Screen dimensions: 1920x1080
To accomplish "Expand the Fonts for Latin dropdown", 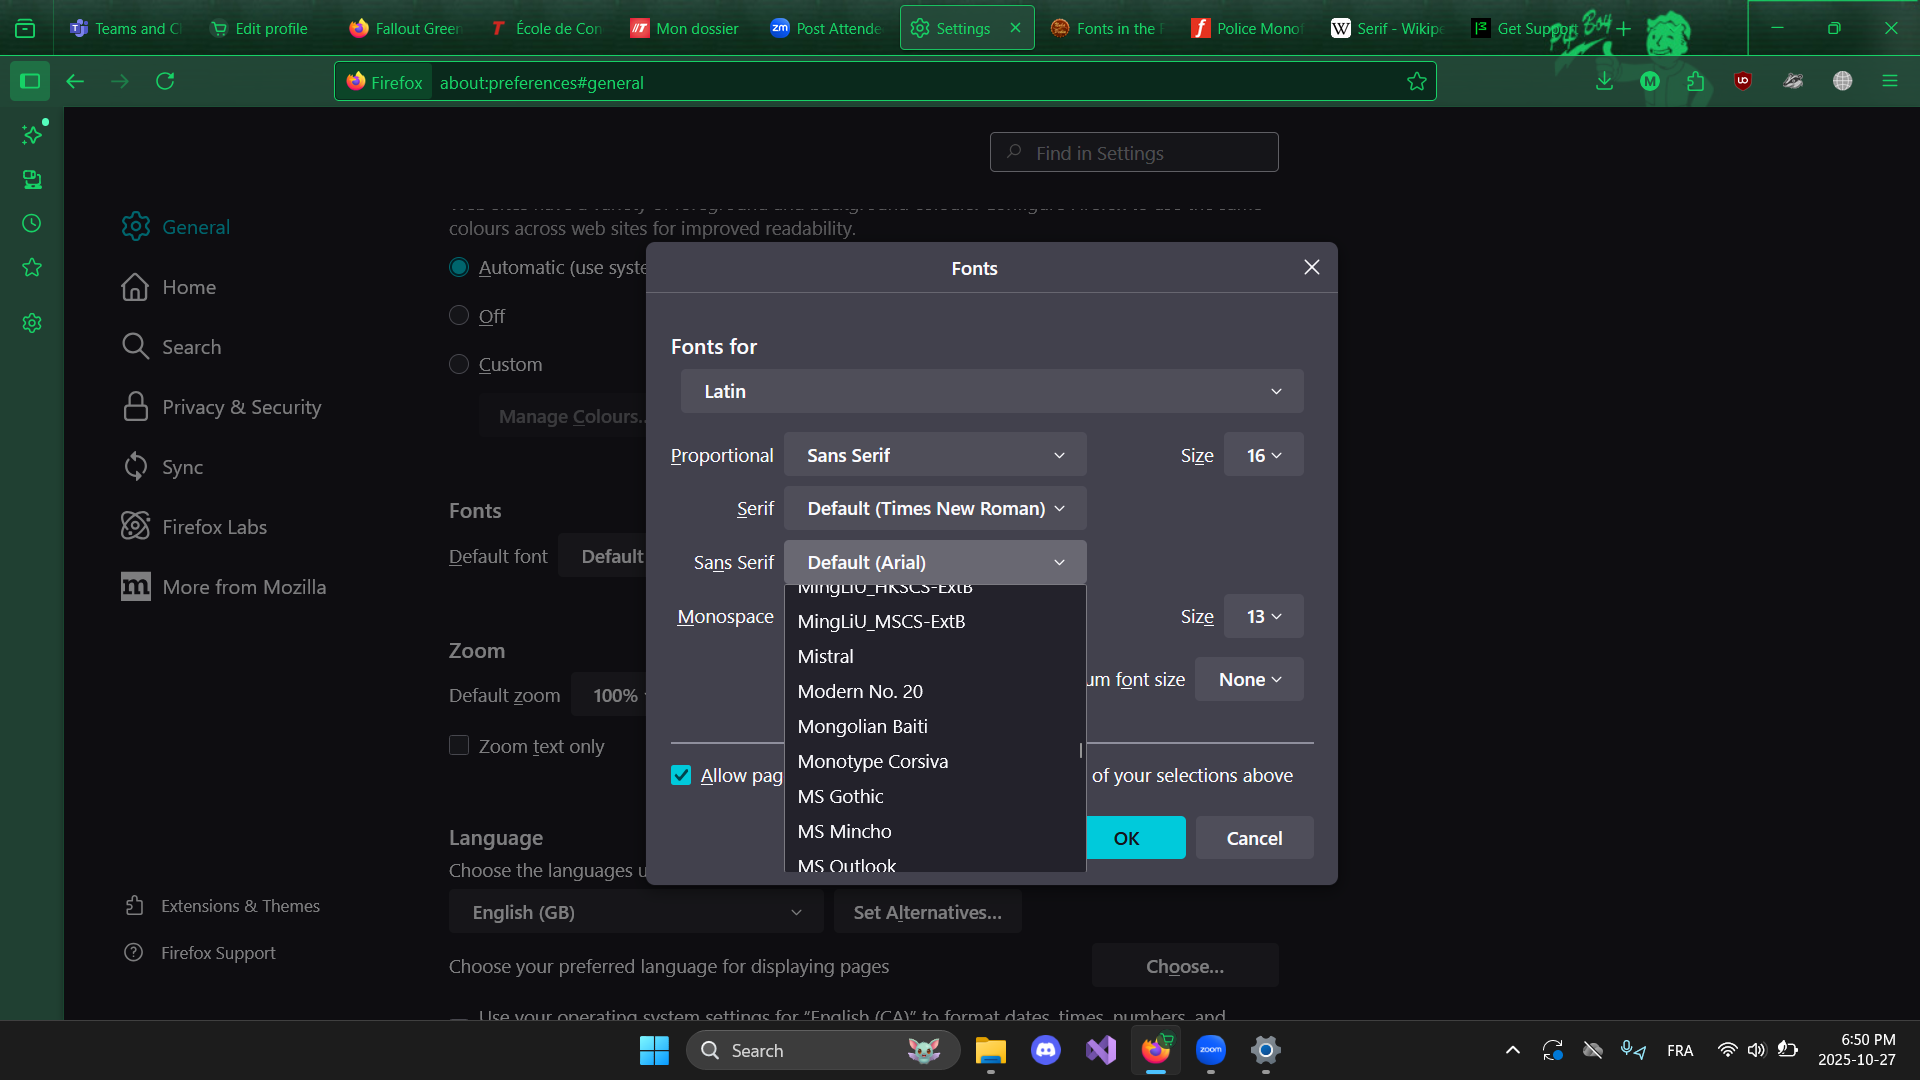I will click(991, 391).
